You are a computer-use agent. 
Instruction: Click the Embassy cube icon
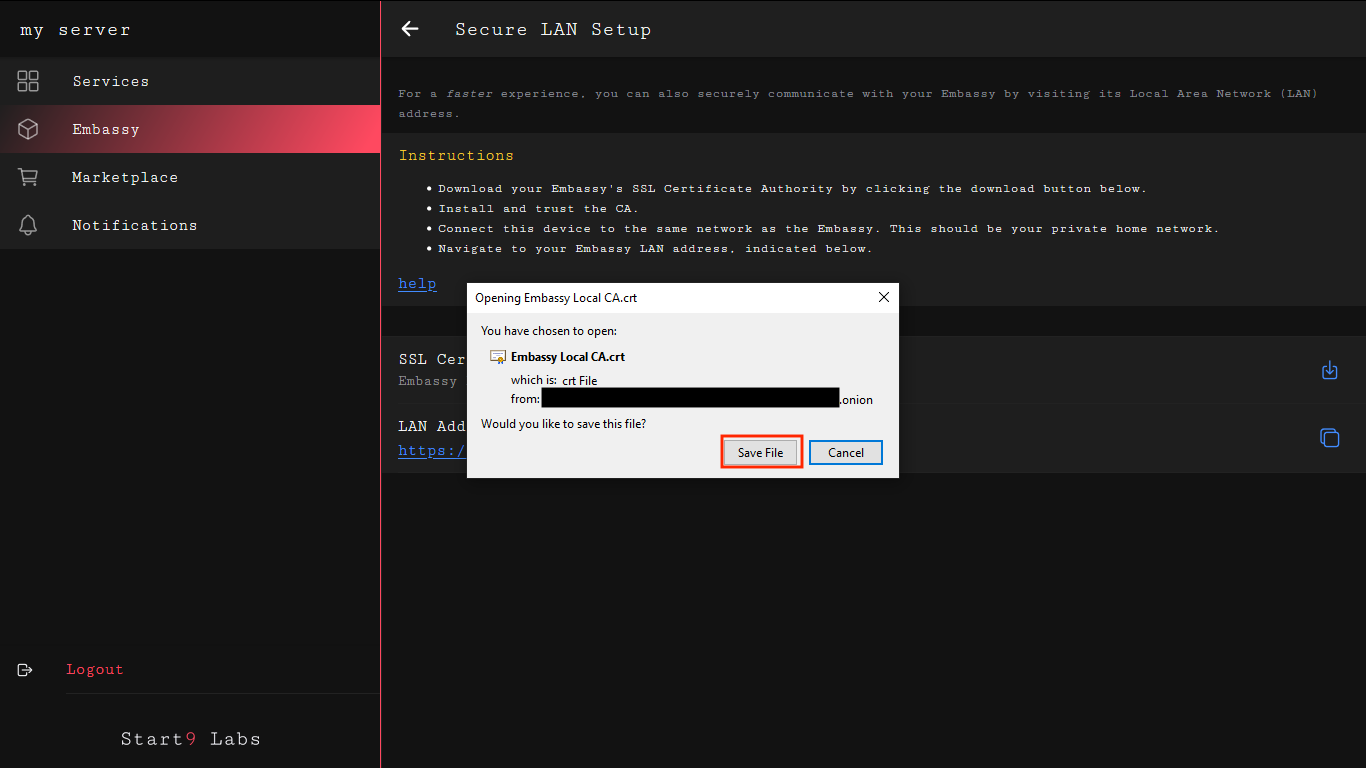coord(28,129)
